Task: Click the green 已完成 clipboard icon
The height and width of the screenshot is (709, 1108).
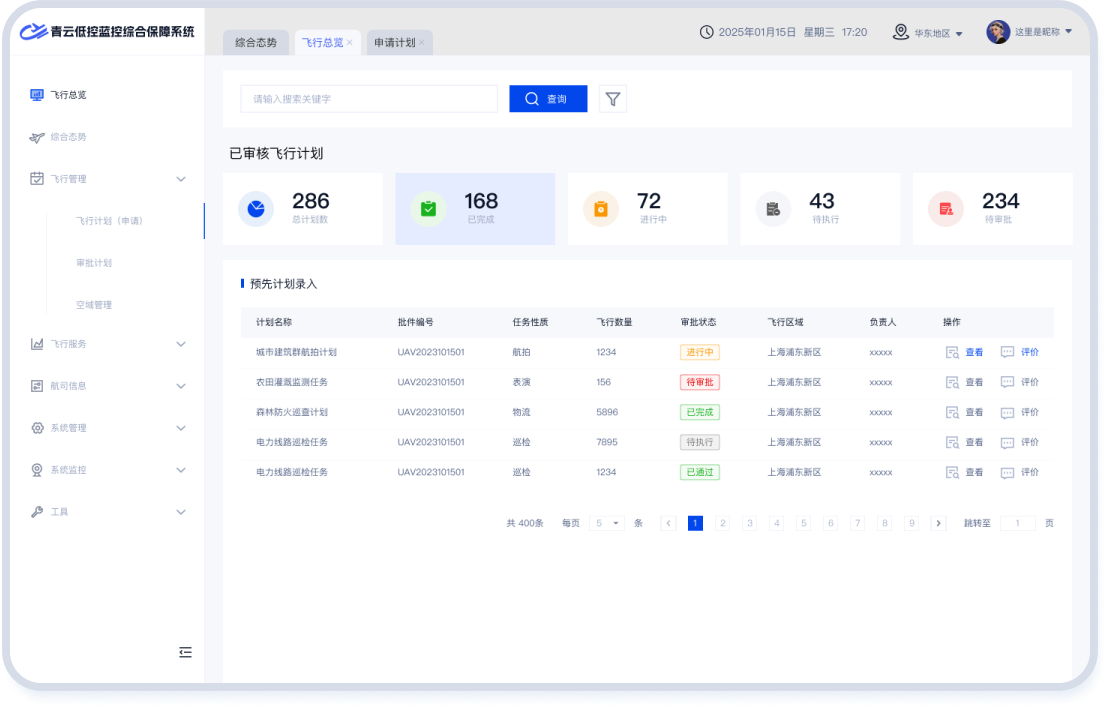Action: pos(428,209)
